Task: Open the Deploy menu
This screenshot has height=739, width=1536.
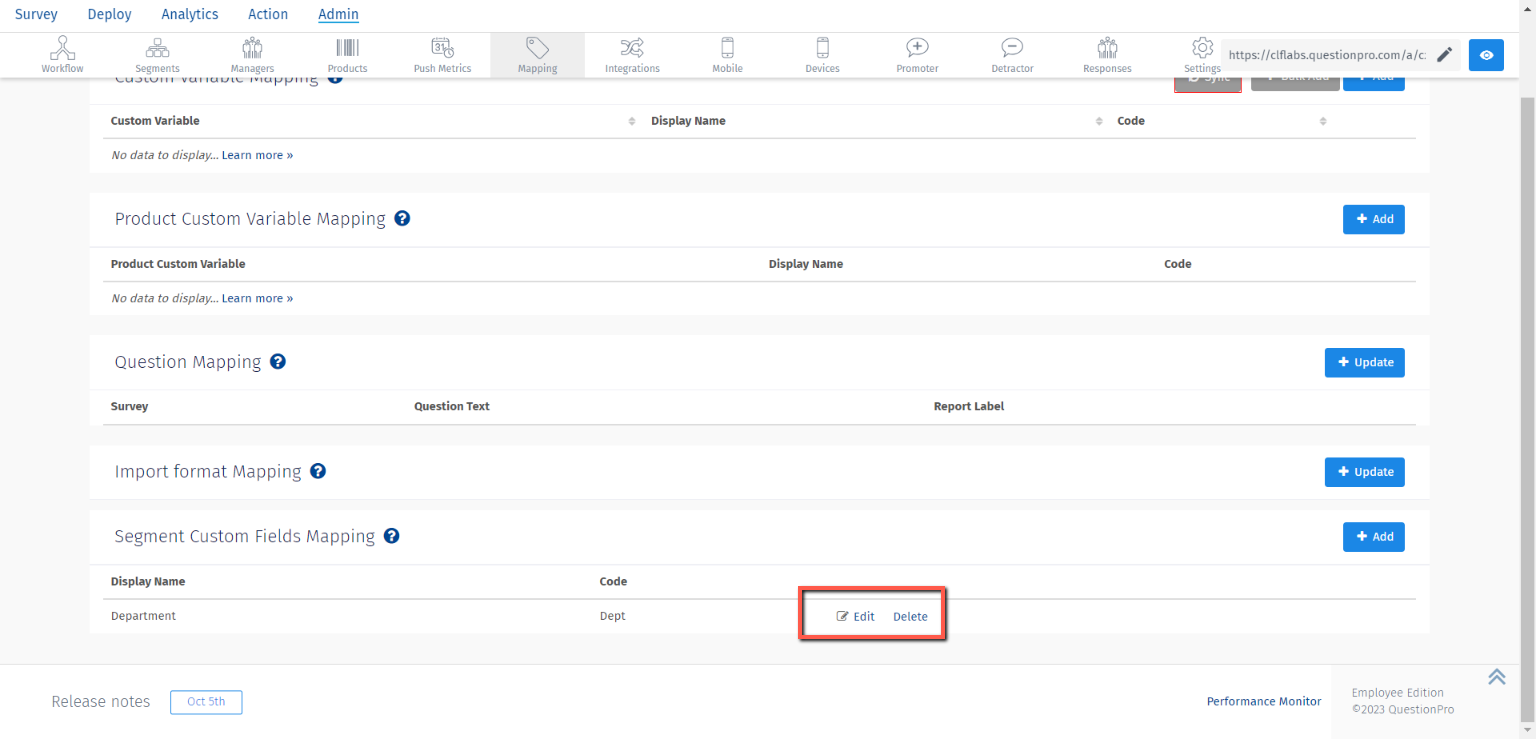Action: 109,14
